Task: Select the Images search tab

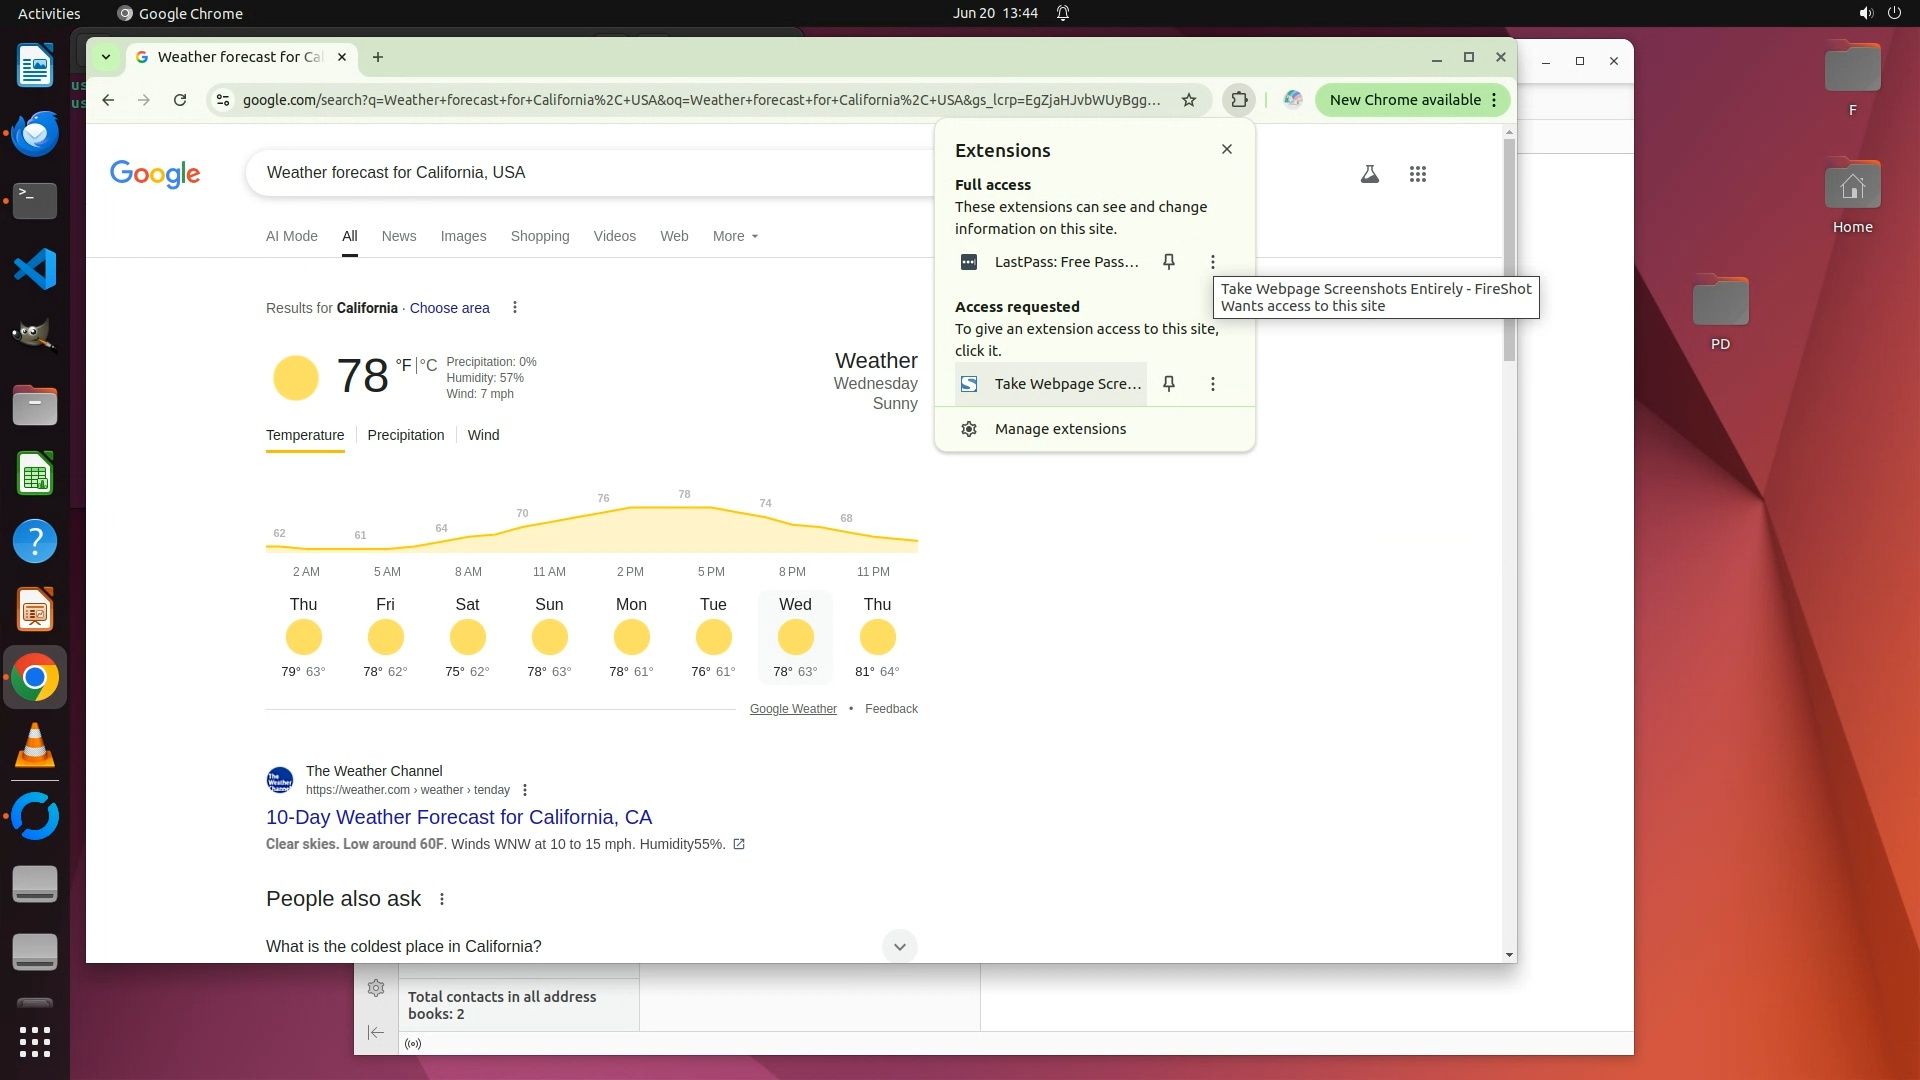Action: 463,236
